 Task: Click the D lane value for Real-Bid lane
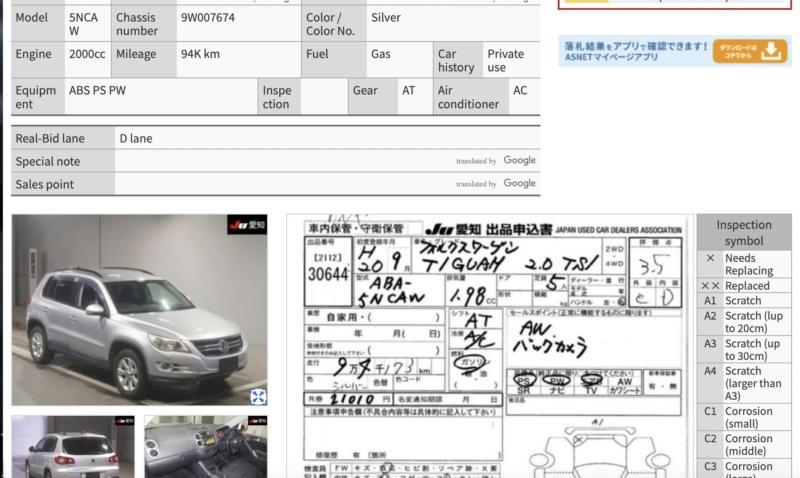(x=136, y=138)
